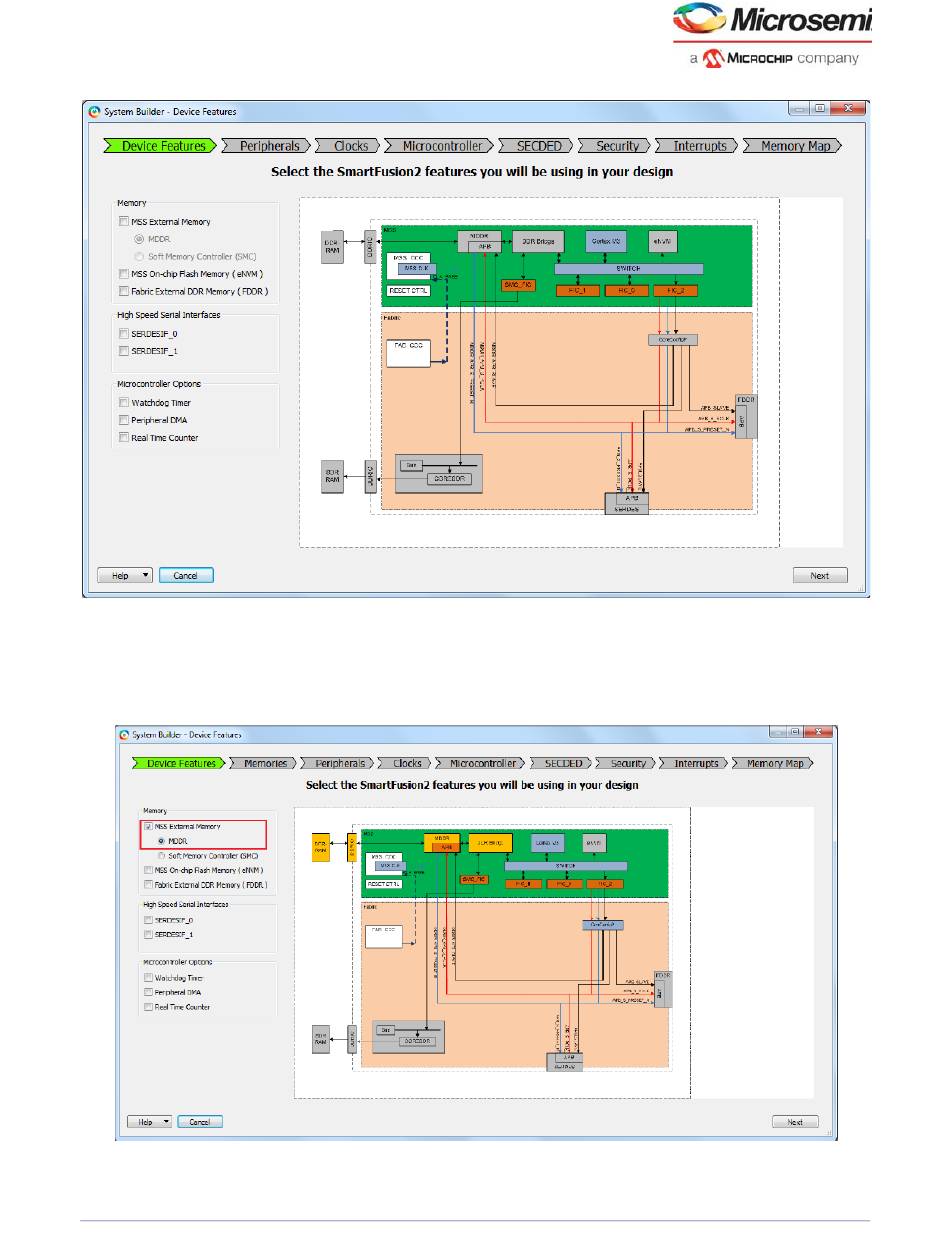Click SWITCH block in diagram, window without Memories tab
Image resolution: width=950 pixels, height=1254 pixels.
click(x=628, y=269)
